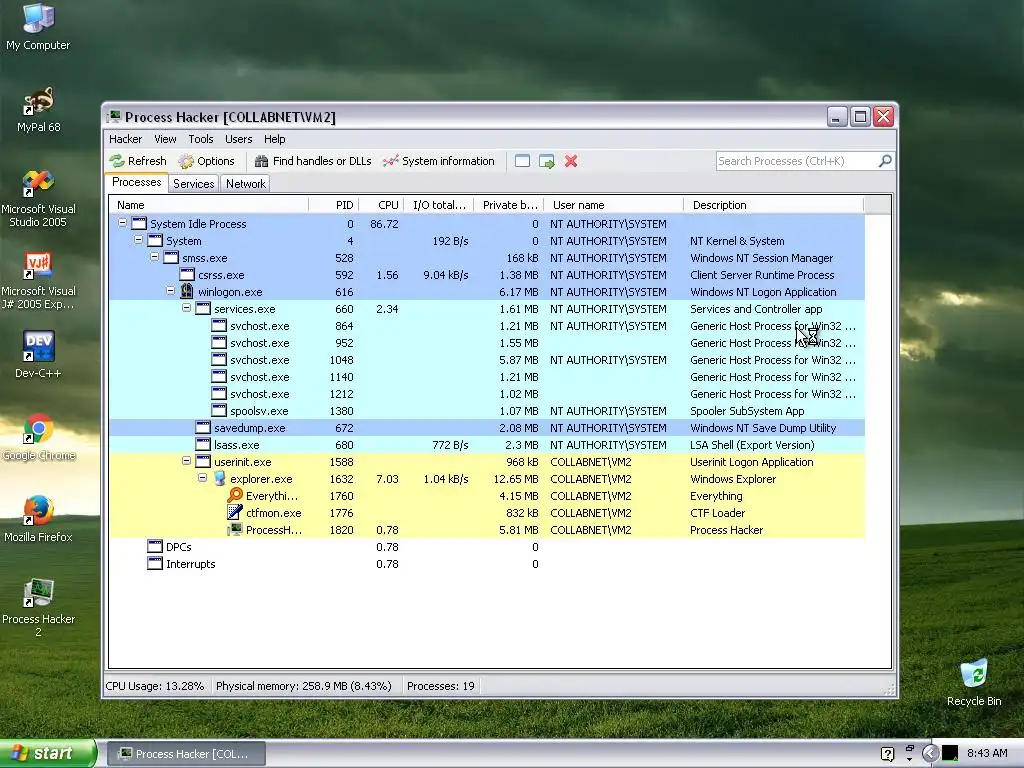Select the csrss.exe process row
Image resolution: width=1024 pixels, height=768 pixels.
coord(487,275)
